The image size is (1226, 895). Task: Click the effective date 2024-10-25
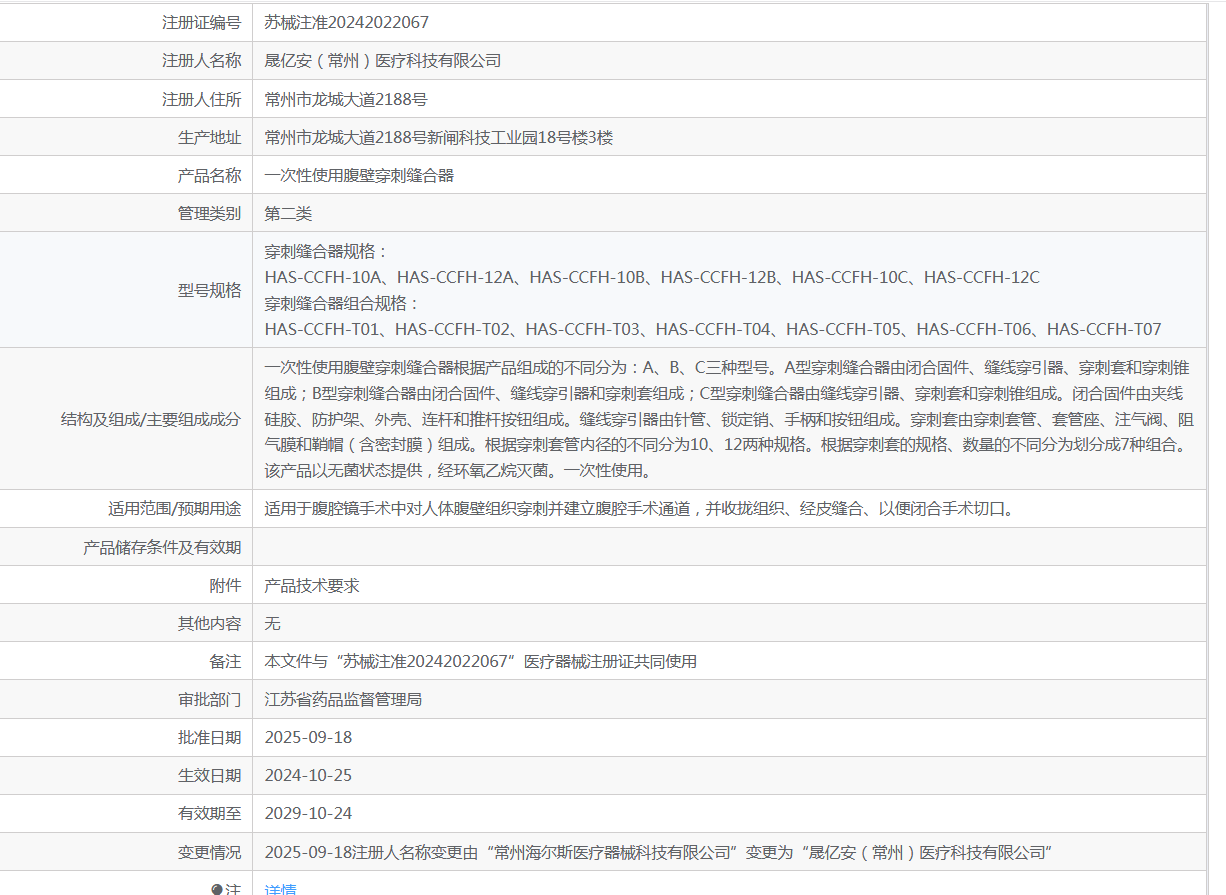pyautogui.click(x=308, y=775)
